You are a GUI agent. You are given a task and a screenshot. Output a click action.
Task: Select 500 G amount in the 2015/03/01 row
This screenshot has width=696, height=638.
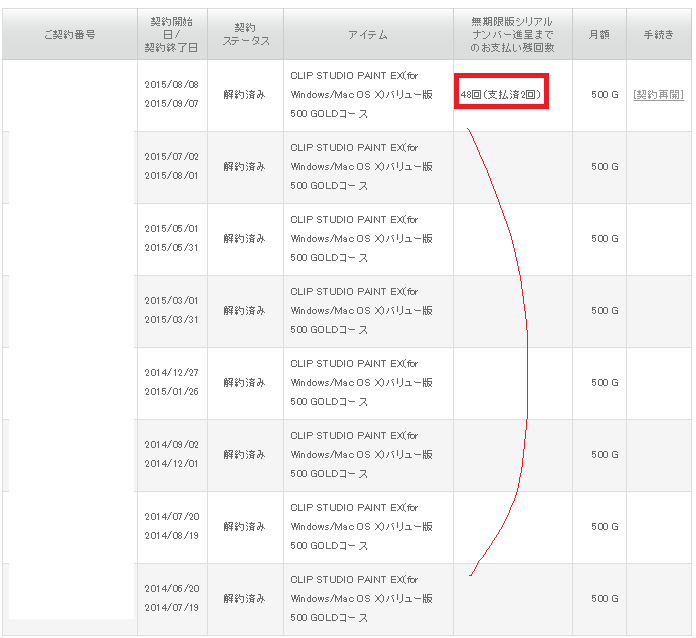[605, 310]
